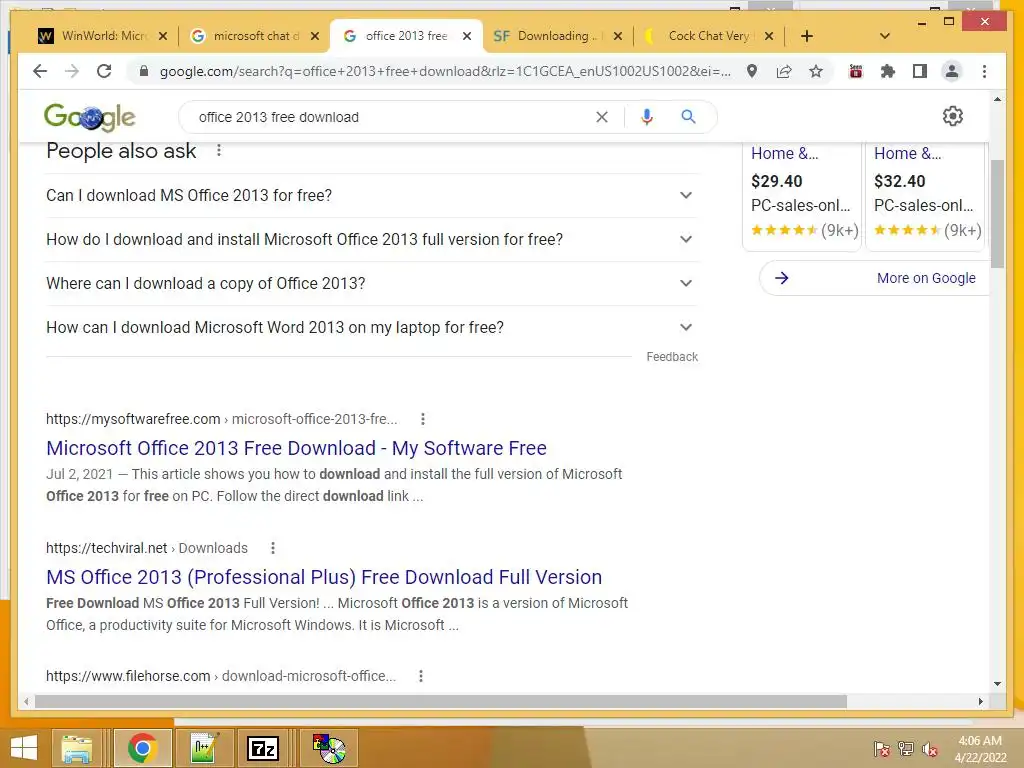Close the microsoft chat tab
This screenshot has width=1024, height=768.
click(x=315, y=36)
